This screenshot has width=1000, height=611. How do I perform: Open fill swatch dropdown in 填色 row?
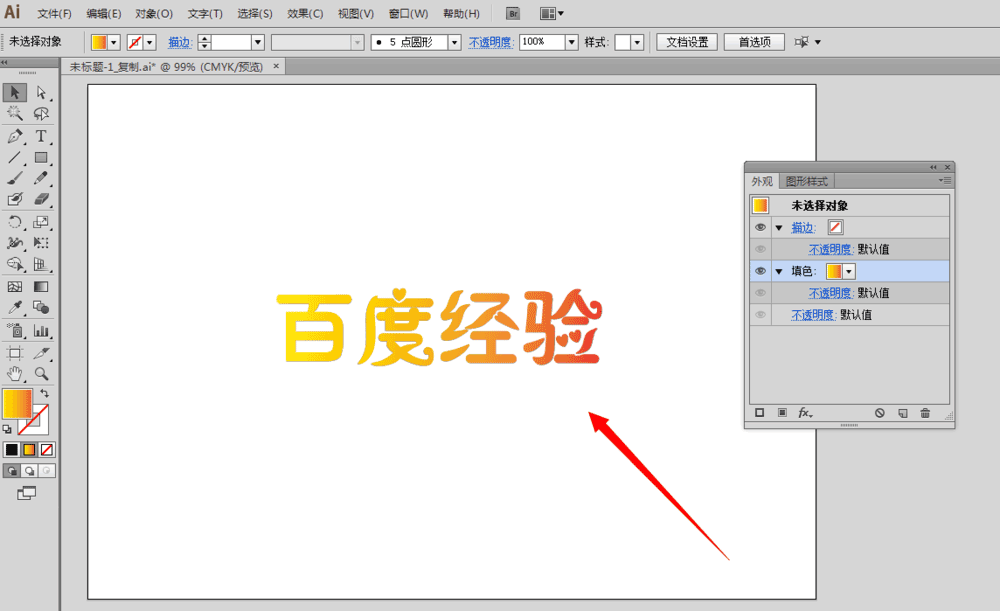[849, 271]
